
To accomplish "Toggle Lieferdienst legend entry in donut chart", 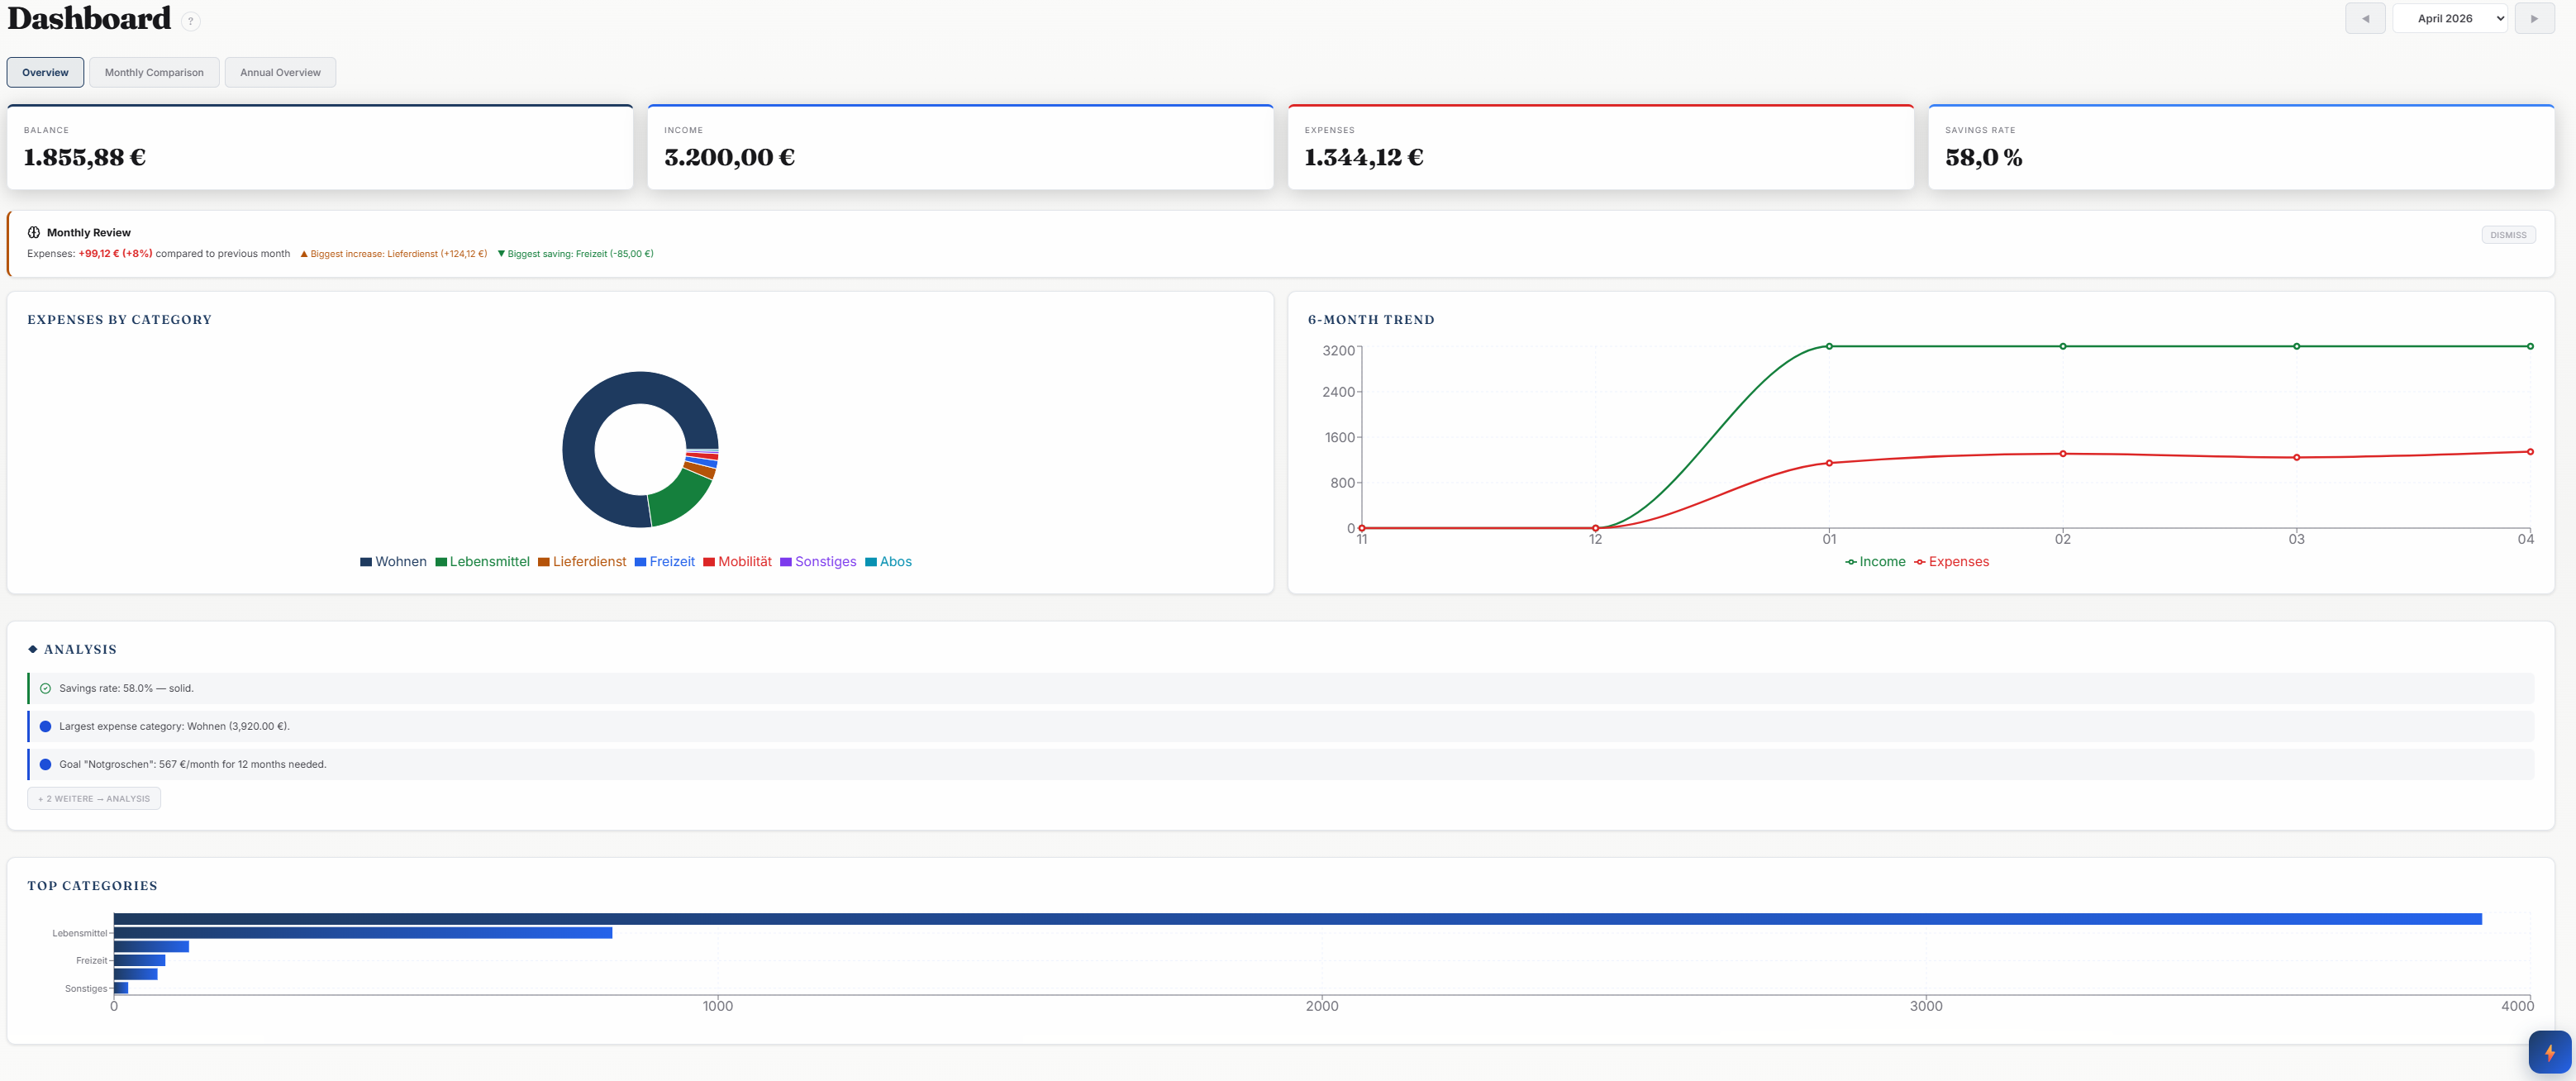I will (582, 562).
